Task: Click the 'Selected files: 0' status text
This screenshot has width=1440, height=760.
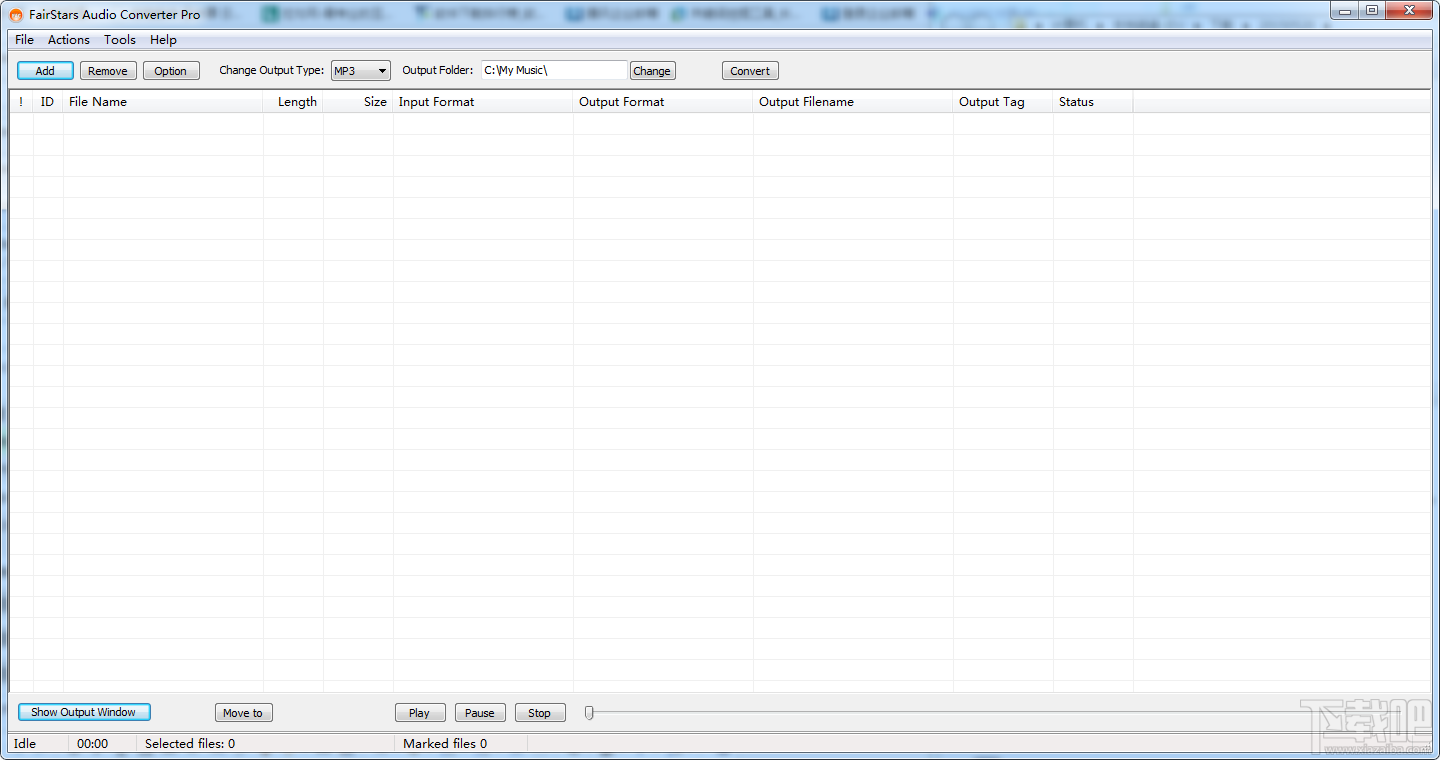Action: point(190,744)
